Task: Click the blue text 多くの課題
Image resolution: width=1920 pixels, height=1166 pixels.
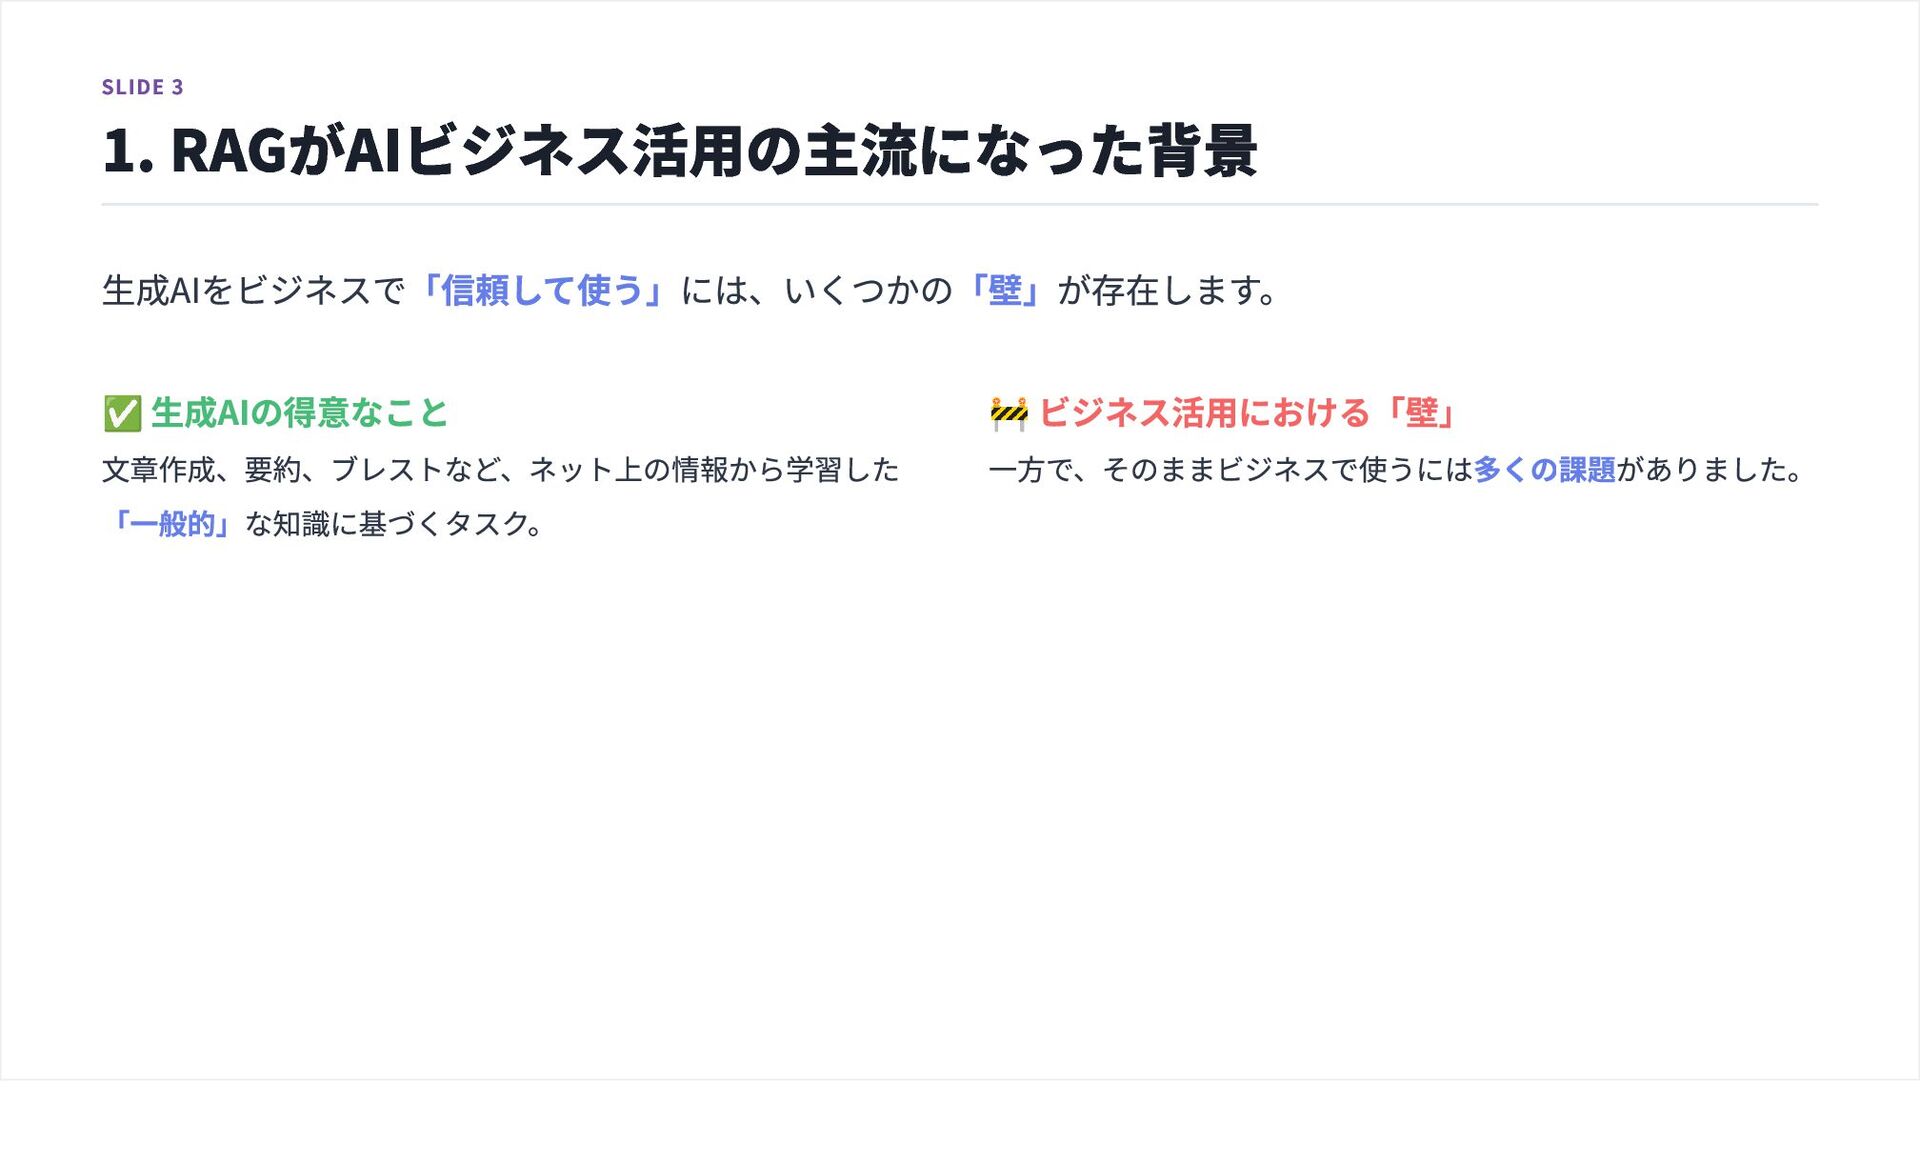Action: tap(1544, 470)
